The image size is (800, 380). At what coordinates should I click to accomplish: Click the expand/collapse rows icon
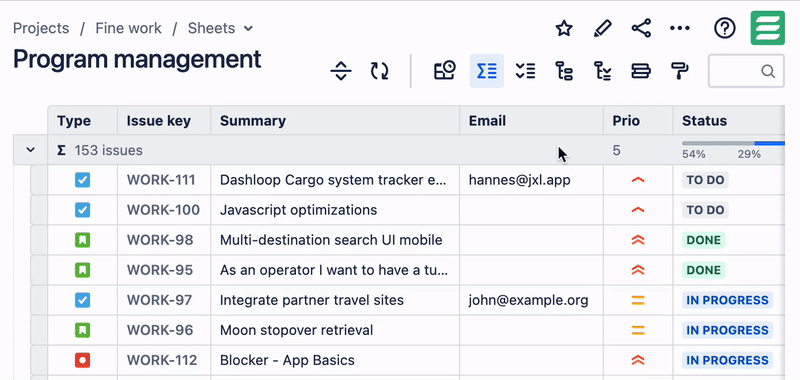coord(341,71)
